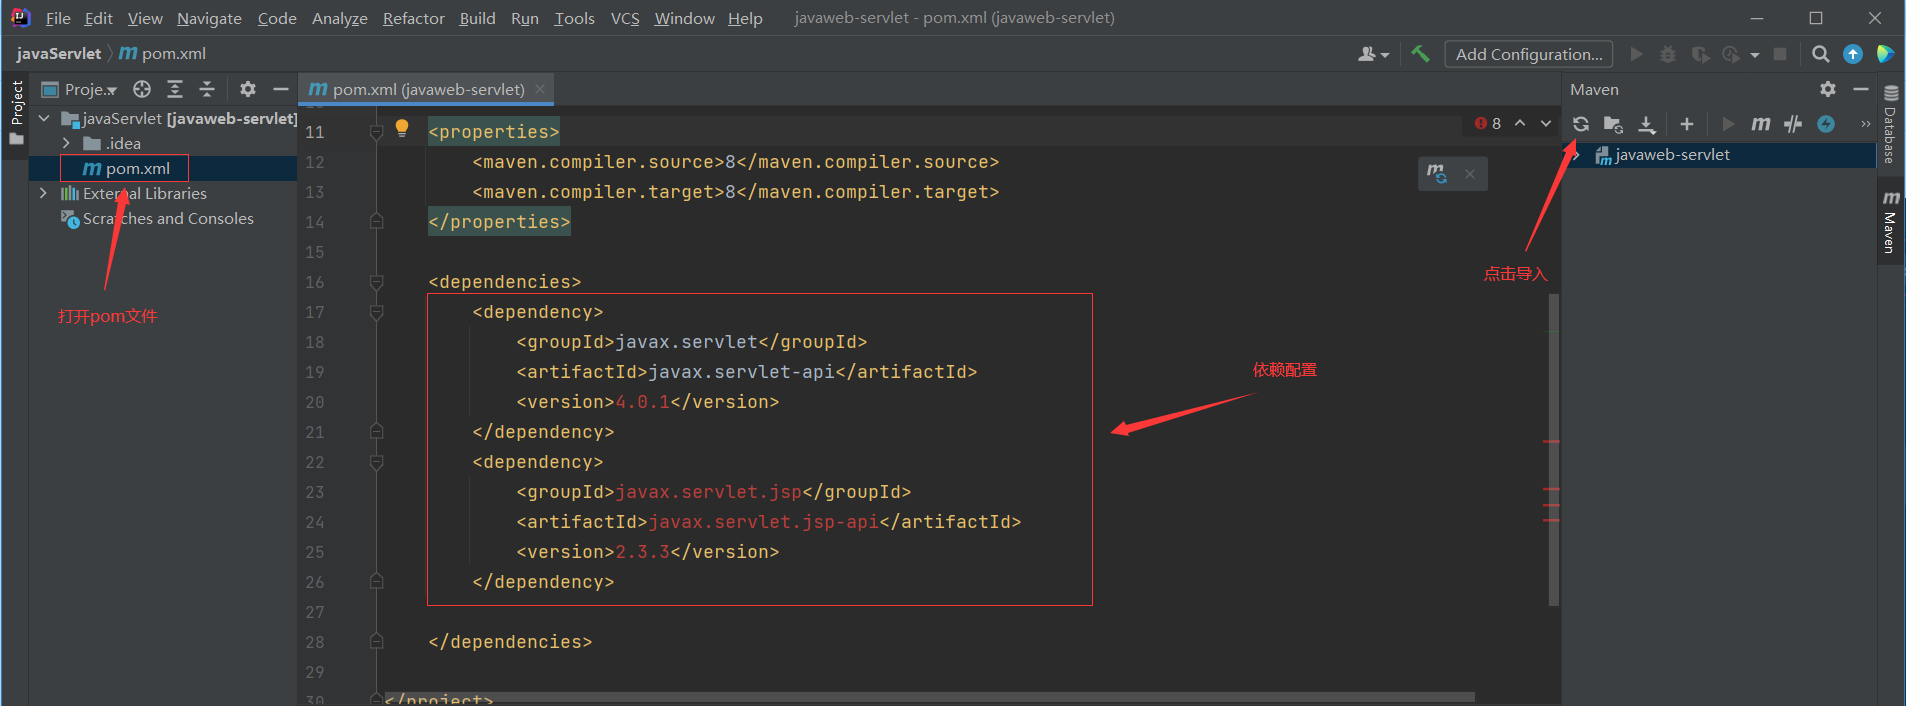Open the Code With Me user dropdown

click(1374, 54)
